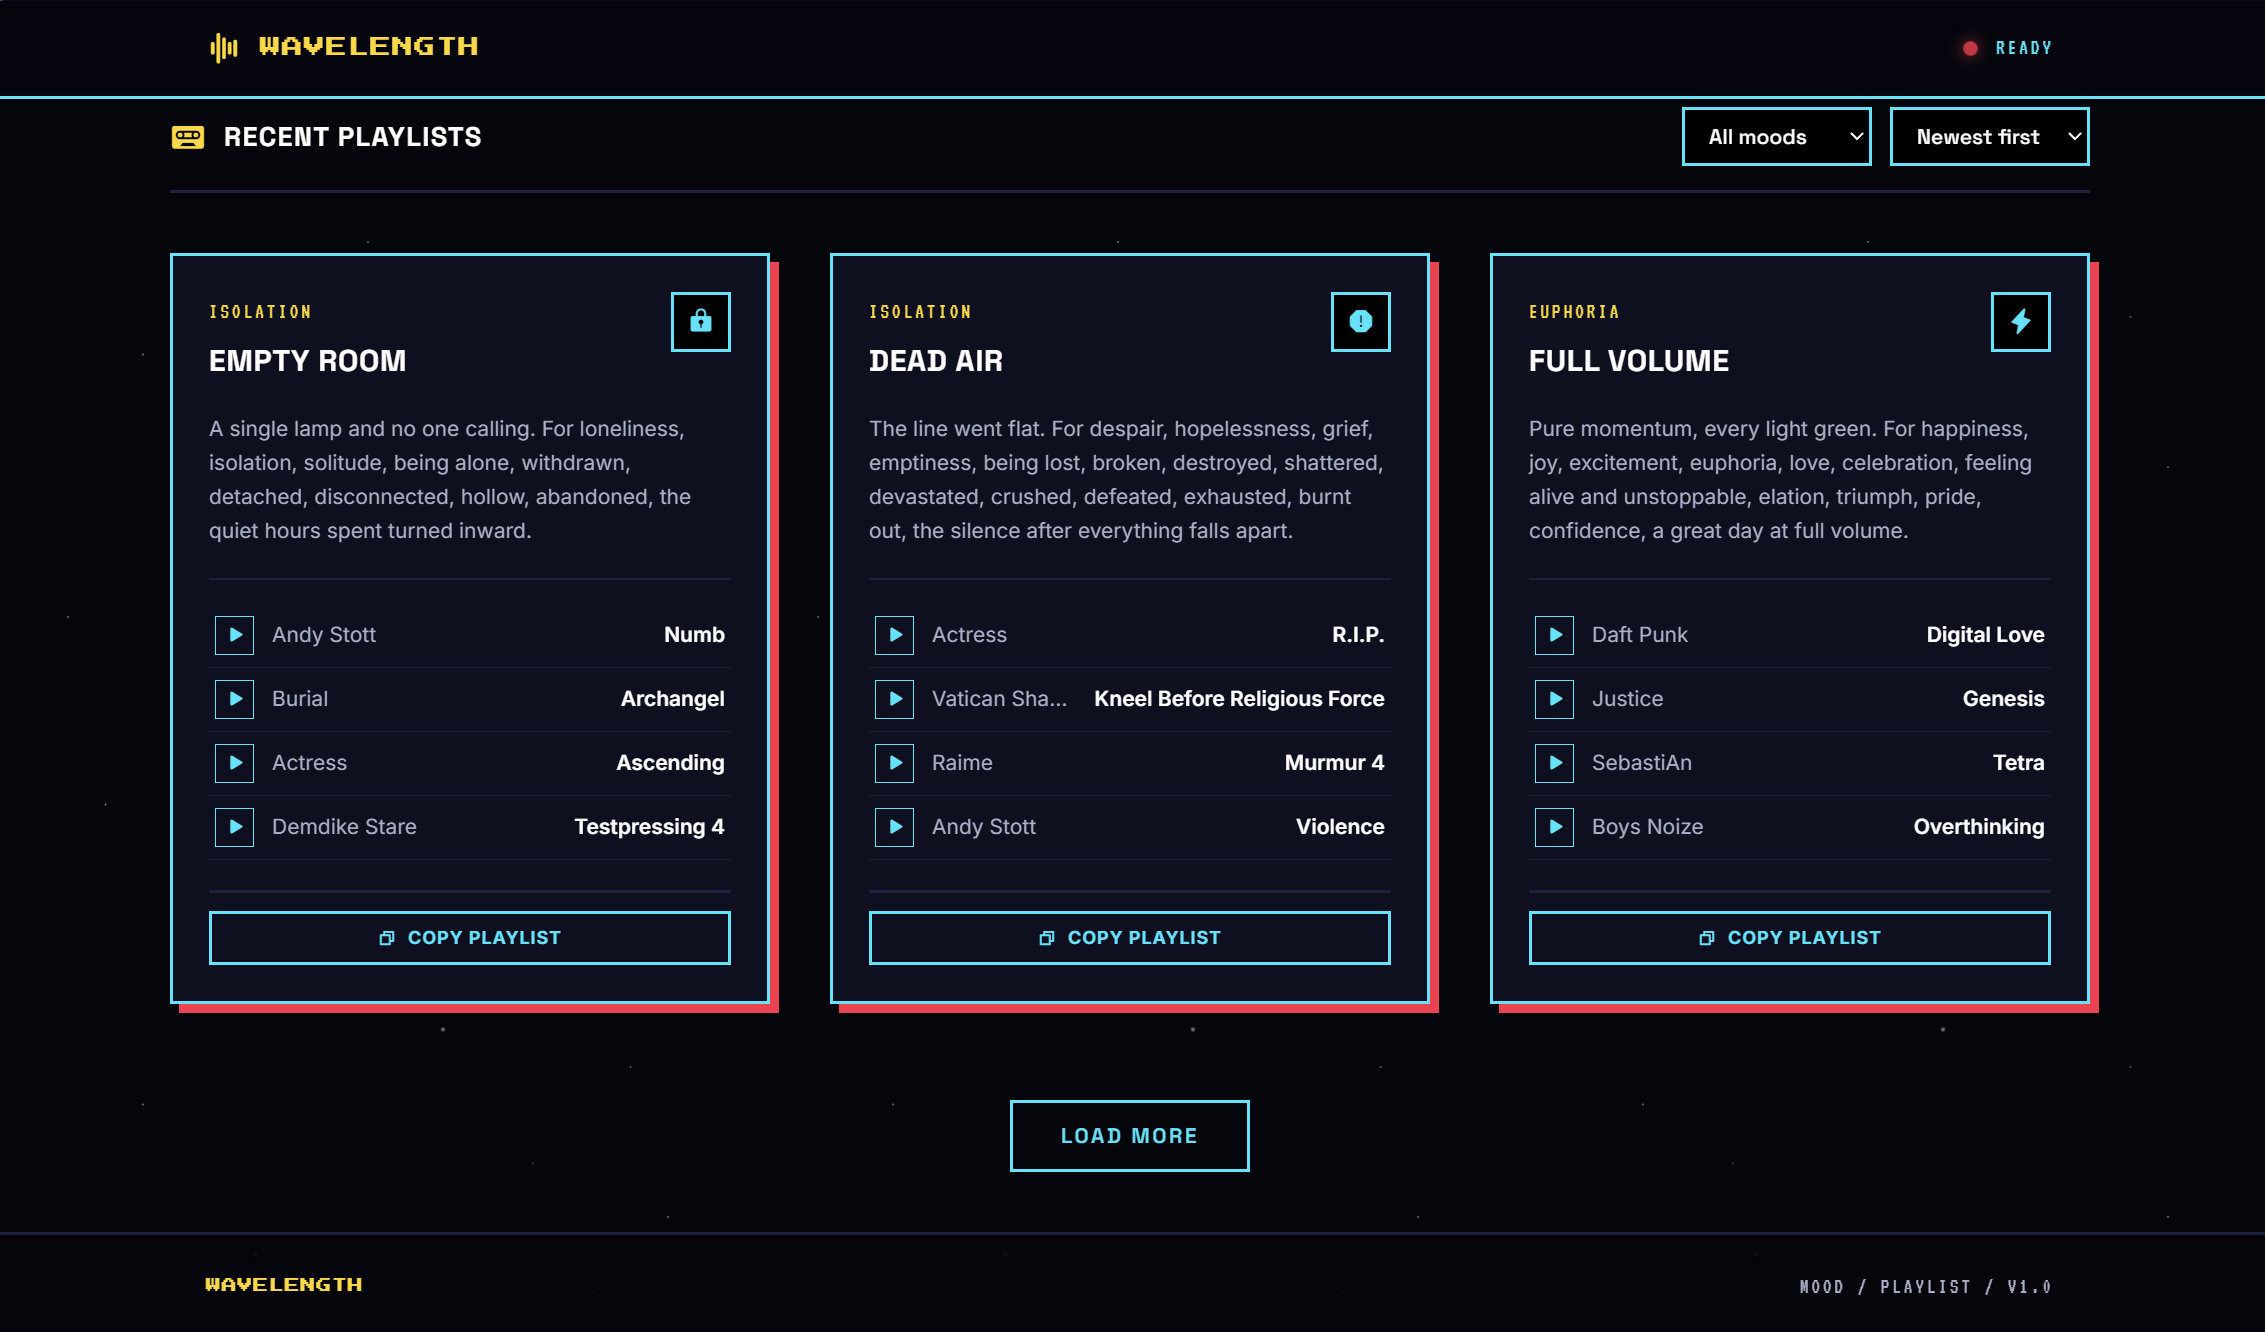This screenshot has height=1332, width=2265.
Task: Click the red Ready status indicator
Action: pyautogui.click(x=1970, y=48)
